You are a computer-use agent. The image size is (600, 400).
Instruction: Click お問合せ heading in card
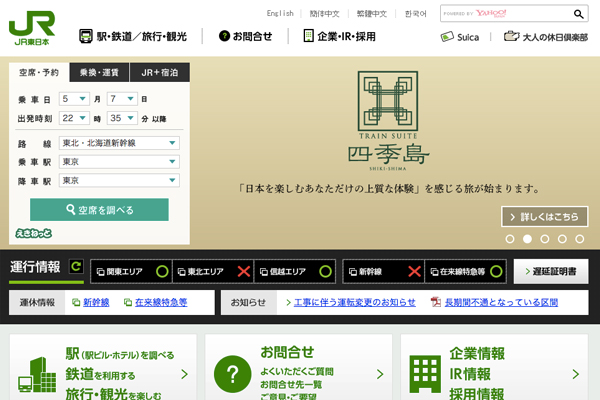(287, 352)
